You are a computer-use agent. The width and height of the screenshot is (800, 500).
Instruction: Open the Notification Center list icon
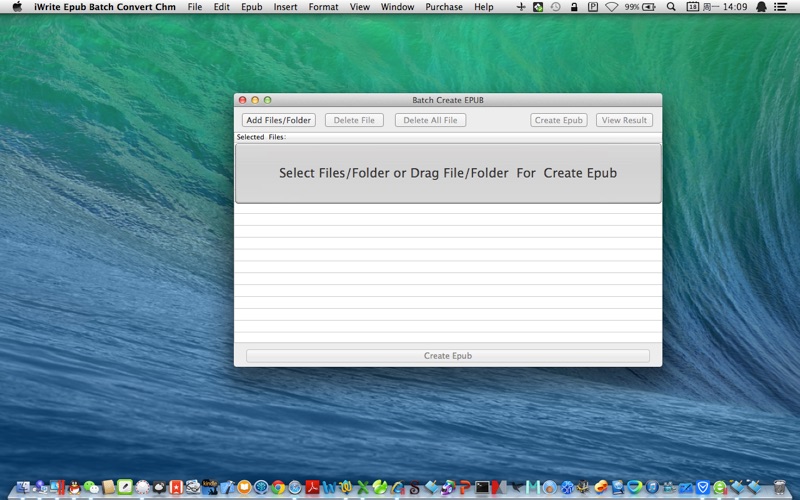780,7
